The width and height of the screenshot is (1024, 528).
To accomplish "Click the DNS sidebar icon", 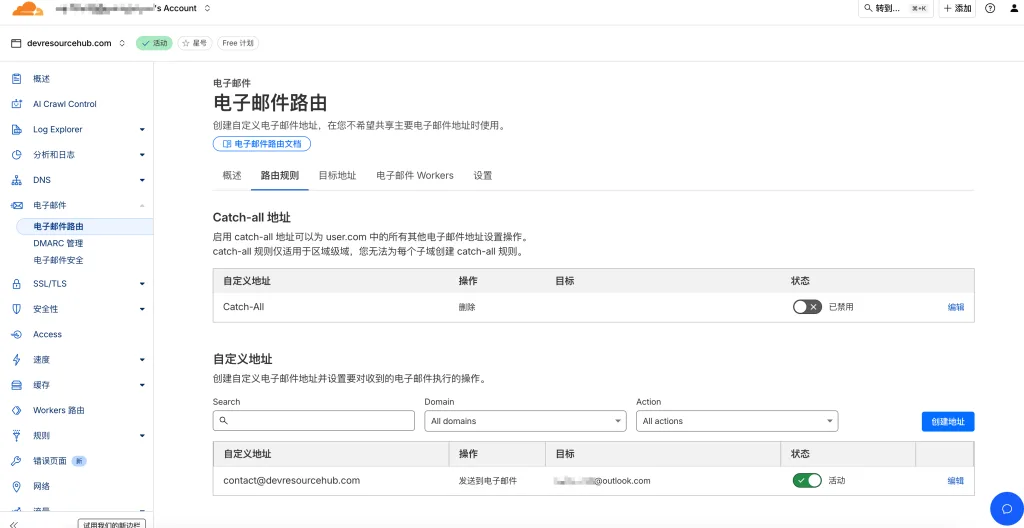I will tap(16, 180).
